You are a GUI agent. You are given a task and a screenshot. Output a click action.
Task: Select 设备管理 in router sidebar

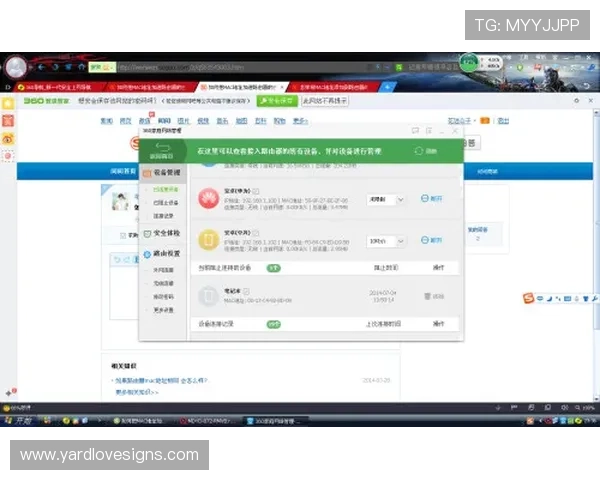click(163, 173)
